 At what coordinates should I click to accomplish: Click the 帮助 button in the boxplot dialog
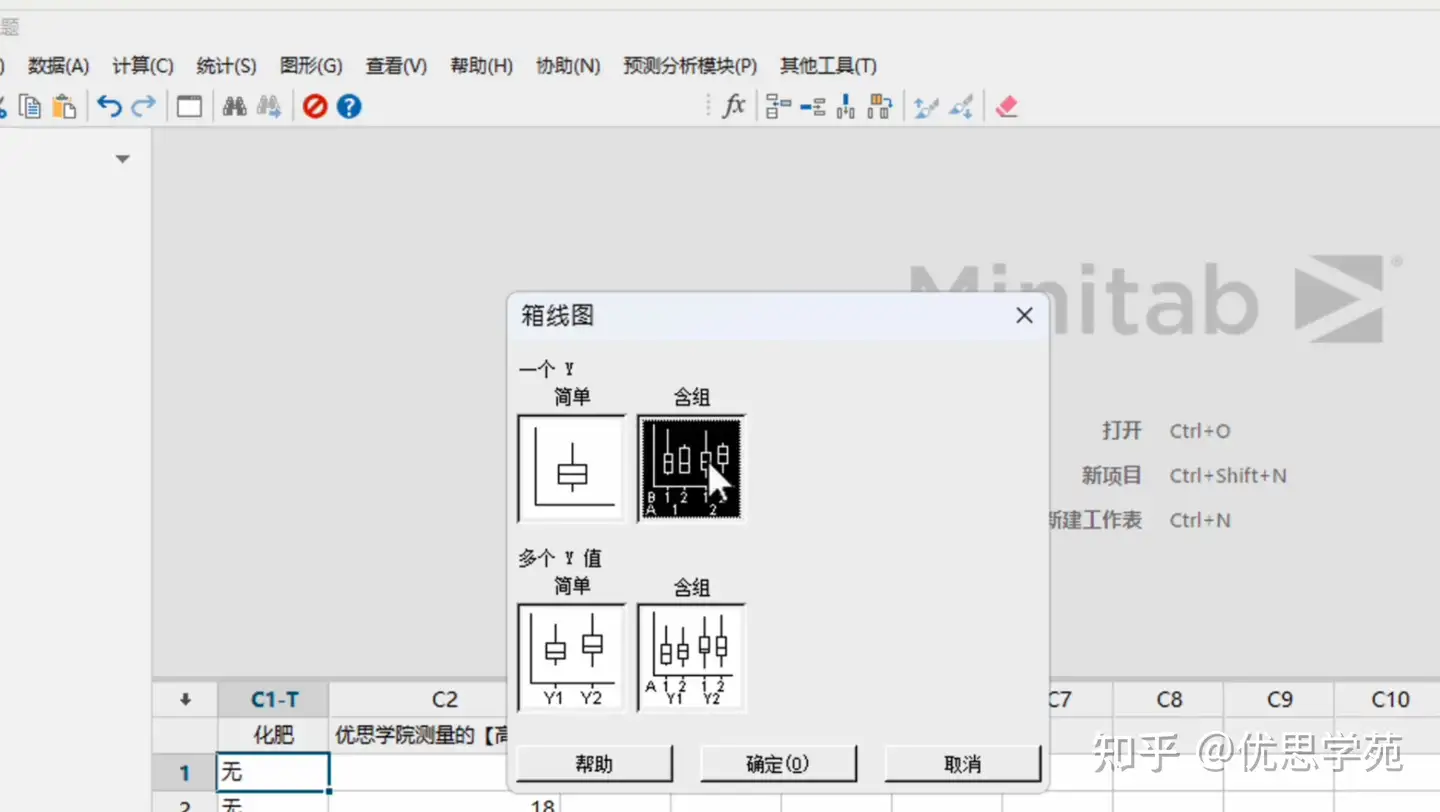tap(594, 763)
